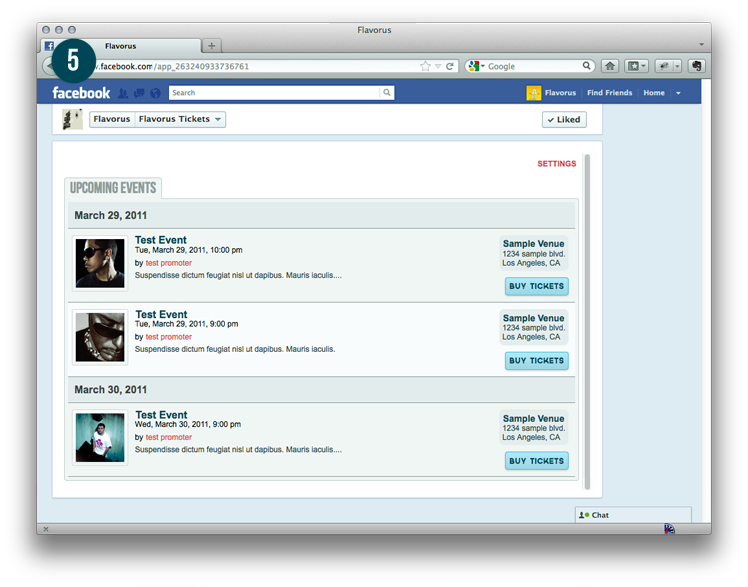
Task: Click the Facebook favicon tab
Action: (x=49, y=46)
